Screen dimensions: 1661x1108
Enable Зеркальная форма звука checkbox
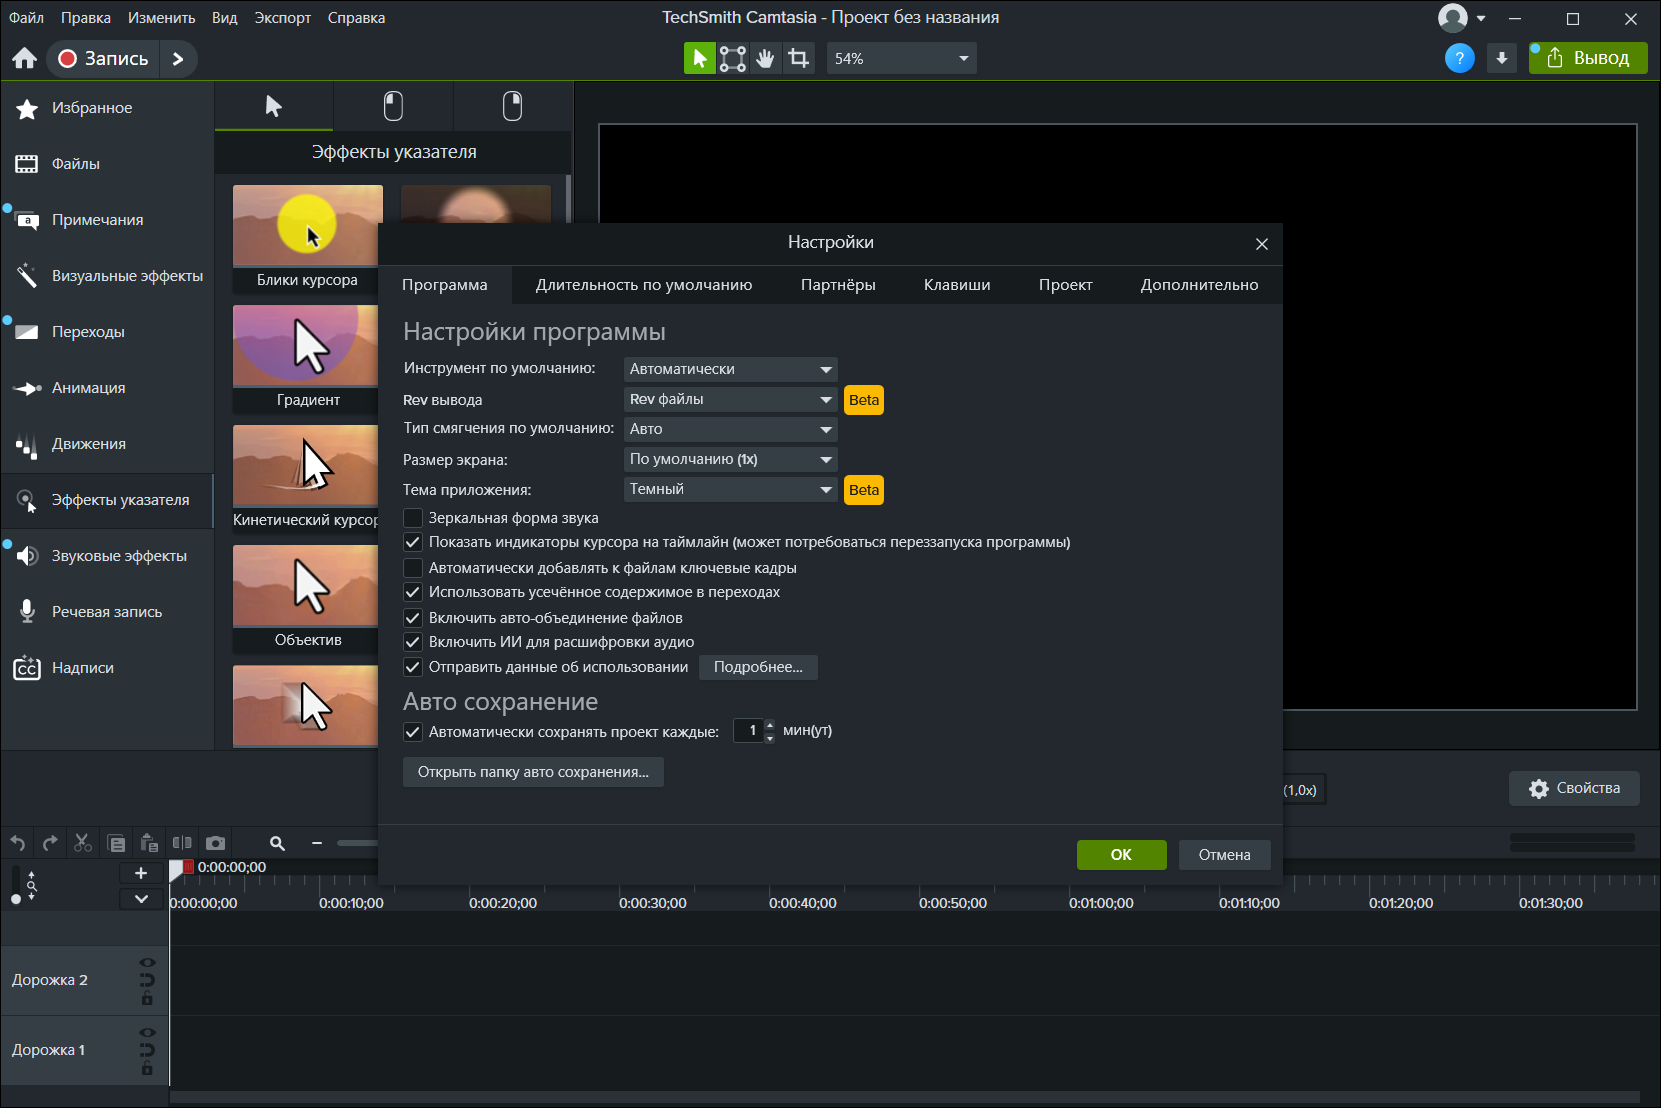(x=413, y=518)
